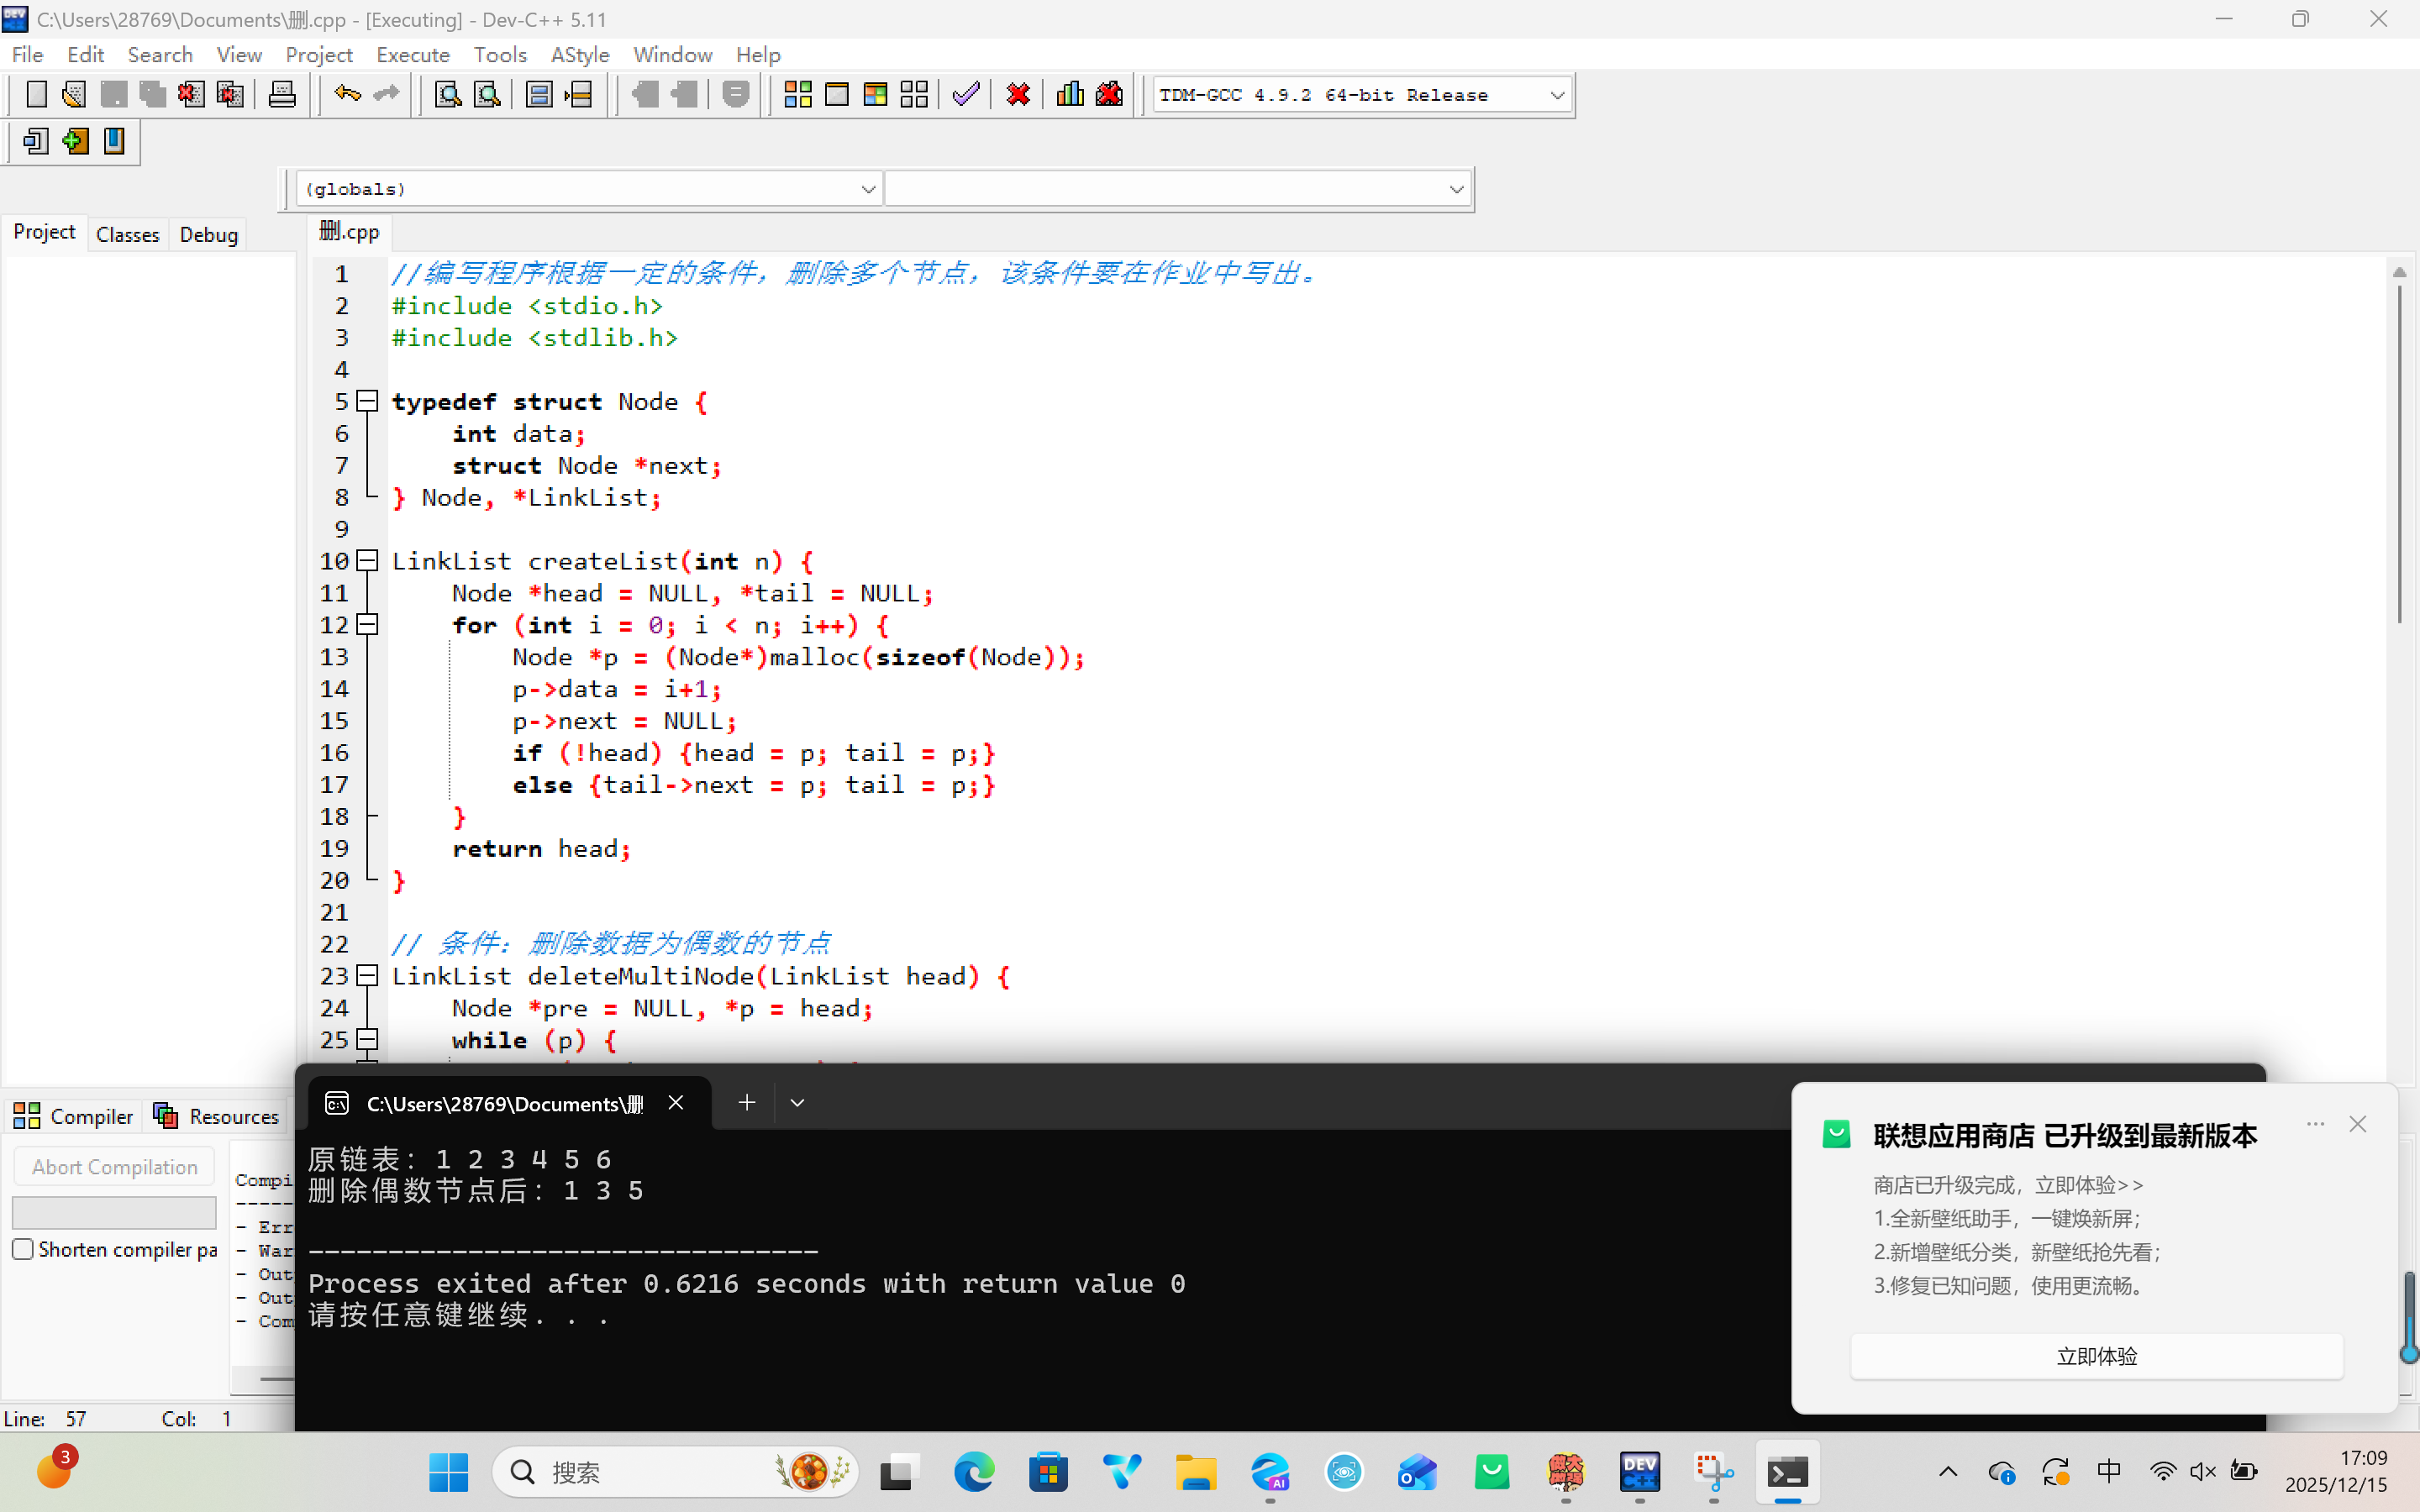Click the purple Syntax Check checkmark icon

point(965,95)
